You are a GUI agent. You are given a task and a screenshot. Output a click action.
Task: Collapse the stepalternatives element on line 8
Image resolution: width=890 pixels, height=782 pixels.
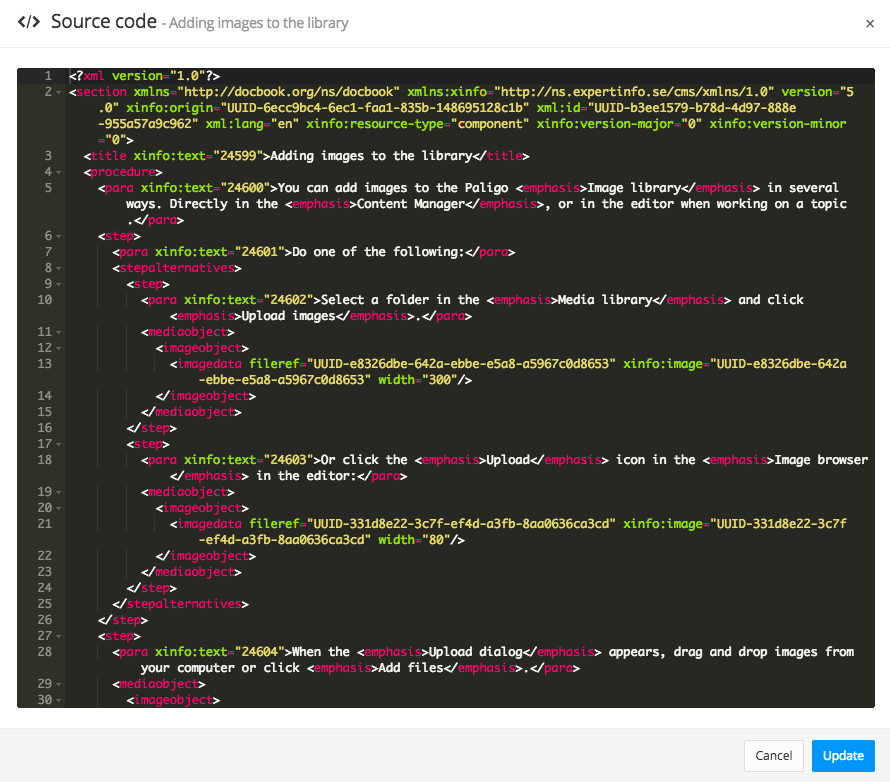coord(58,267)
